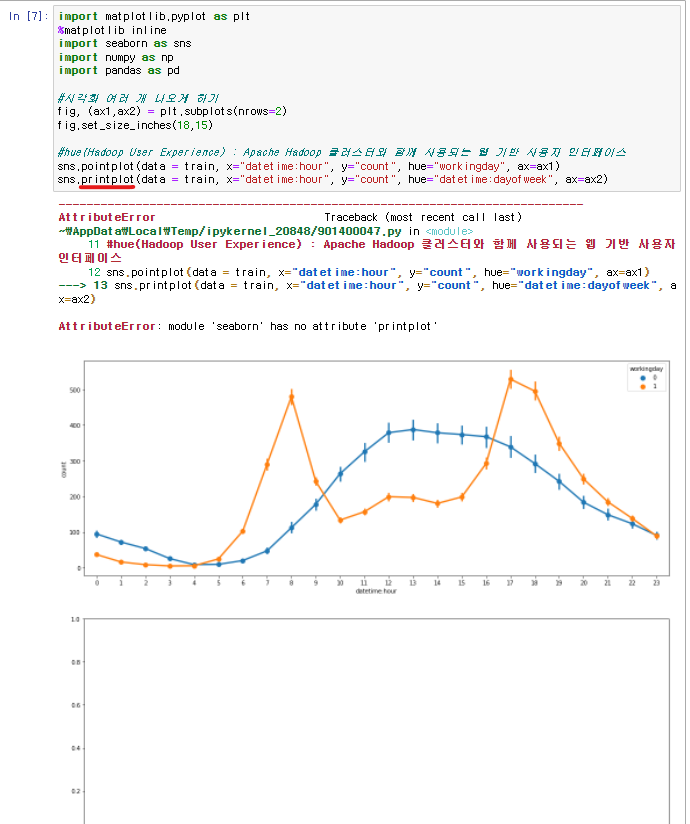The image size is (690, 824).
Task: Click the In [7] cell prompt label
Action: click(x=28, y=16)
